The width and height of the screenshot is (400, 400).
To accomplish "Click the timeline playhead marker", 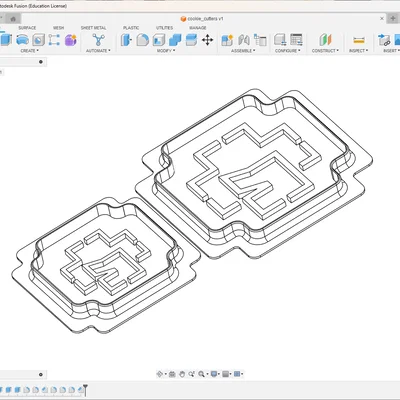I will pyautogui.click(x=85, y=389).
